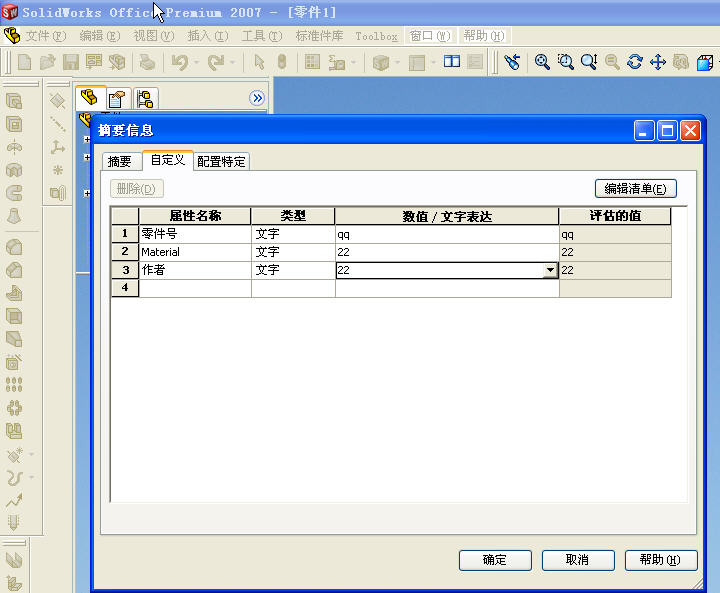Click the 文字 type cell in 零件号 row

pyautogui.click(x=293, y=234)
